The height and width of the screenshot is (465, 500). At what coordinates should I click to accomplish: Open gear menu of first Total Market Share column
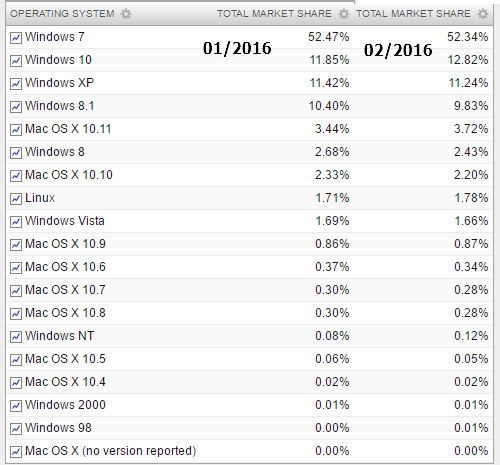pyautogui.click(x=344, y=14)
